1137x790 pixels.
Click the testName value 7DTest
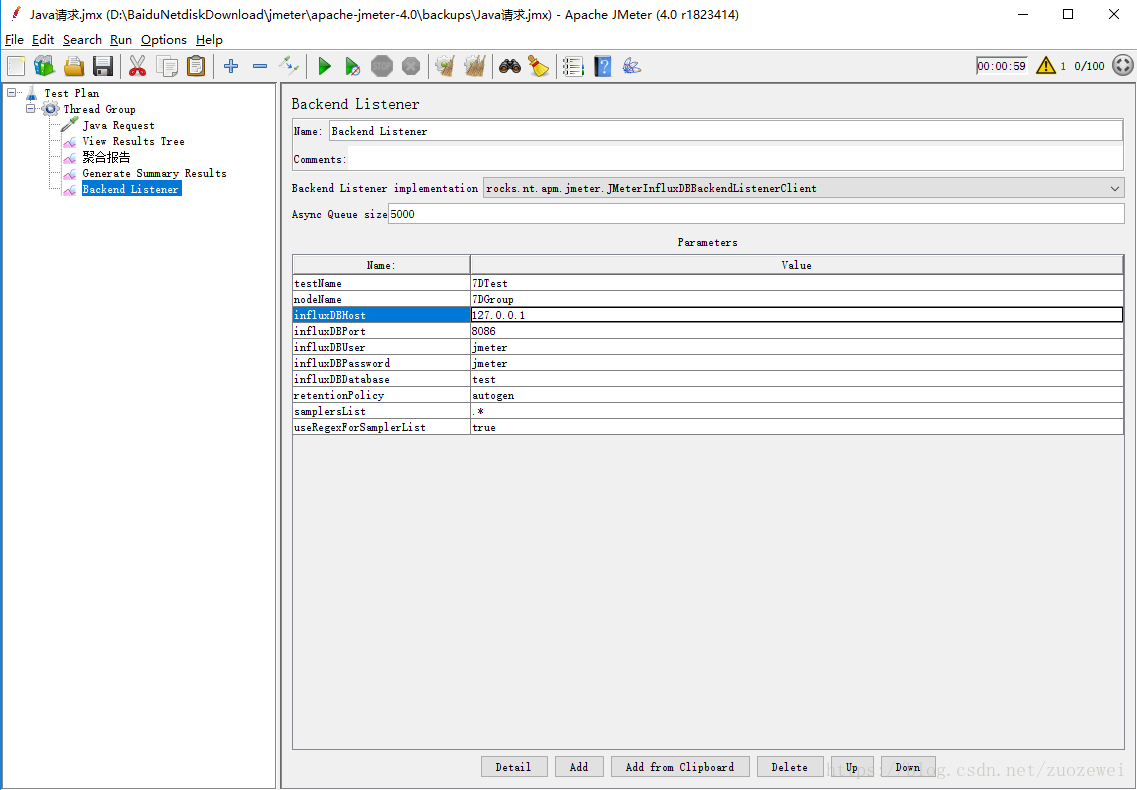coord(796,283)
